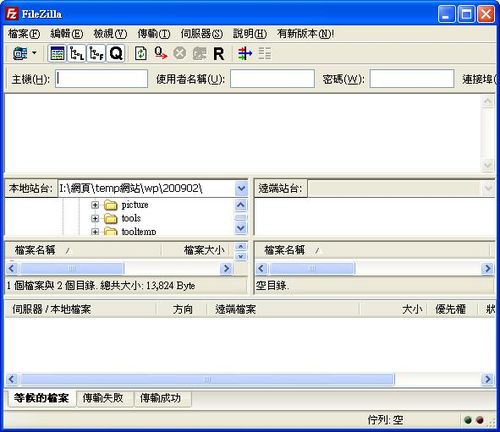Expand the tooltemp folder node
The height and width of the screenshot is (432, 500).
click(x=95, y=231)
